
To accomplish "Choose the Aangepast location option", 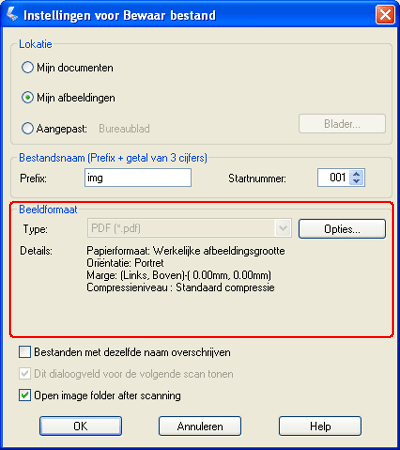I will [28, 128].
